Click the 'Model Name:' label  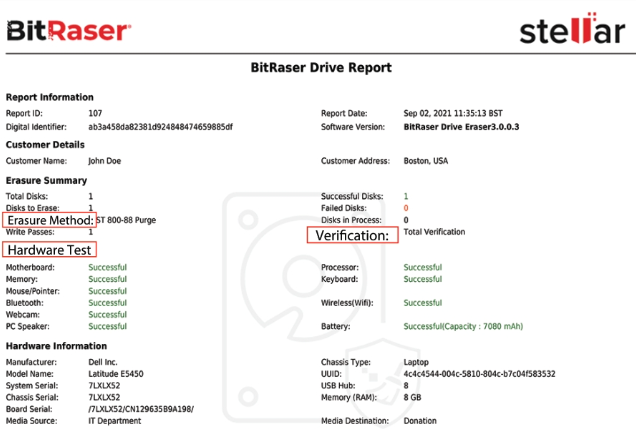[30, 374]
